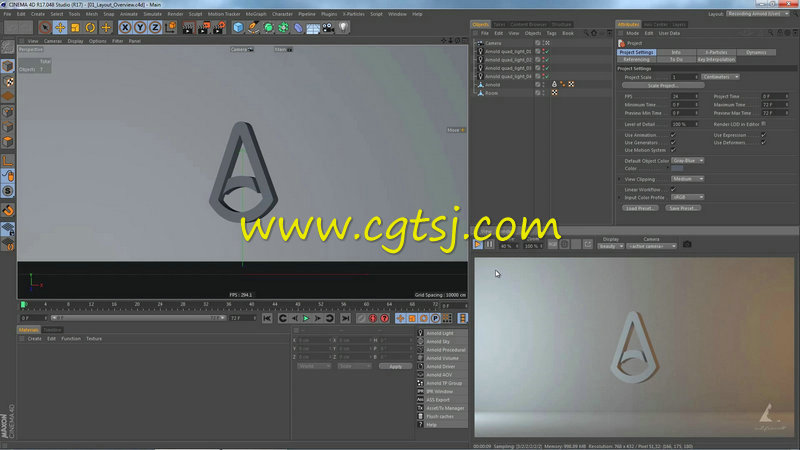Toggle Use Animation checkbox
800x450 pixels.
click(673, 135)
